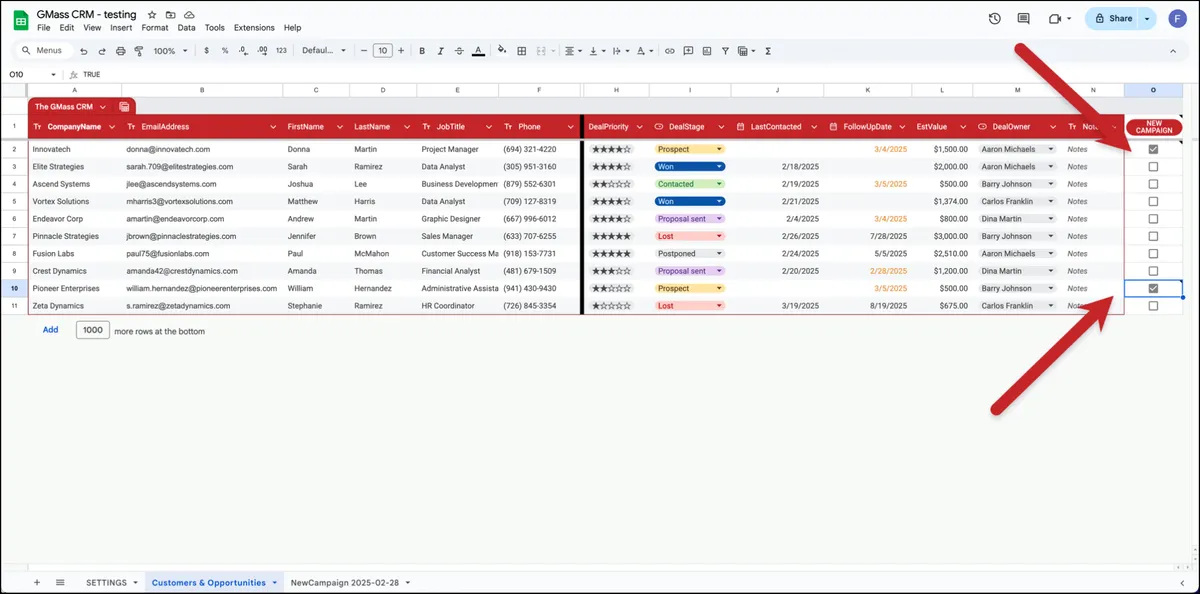Click the Menus search box
1200x594 pixels.
point(44,50)
